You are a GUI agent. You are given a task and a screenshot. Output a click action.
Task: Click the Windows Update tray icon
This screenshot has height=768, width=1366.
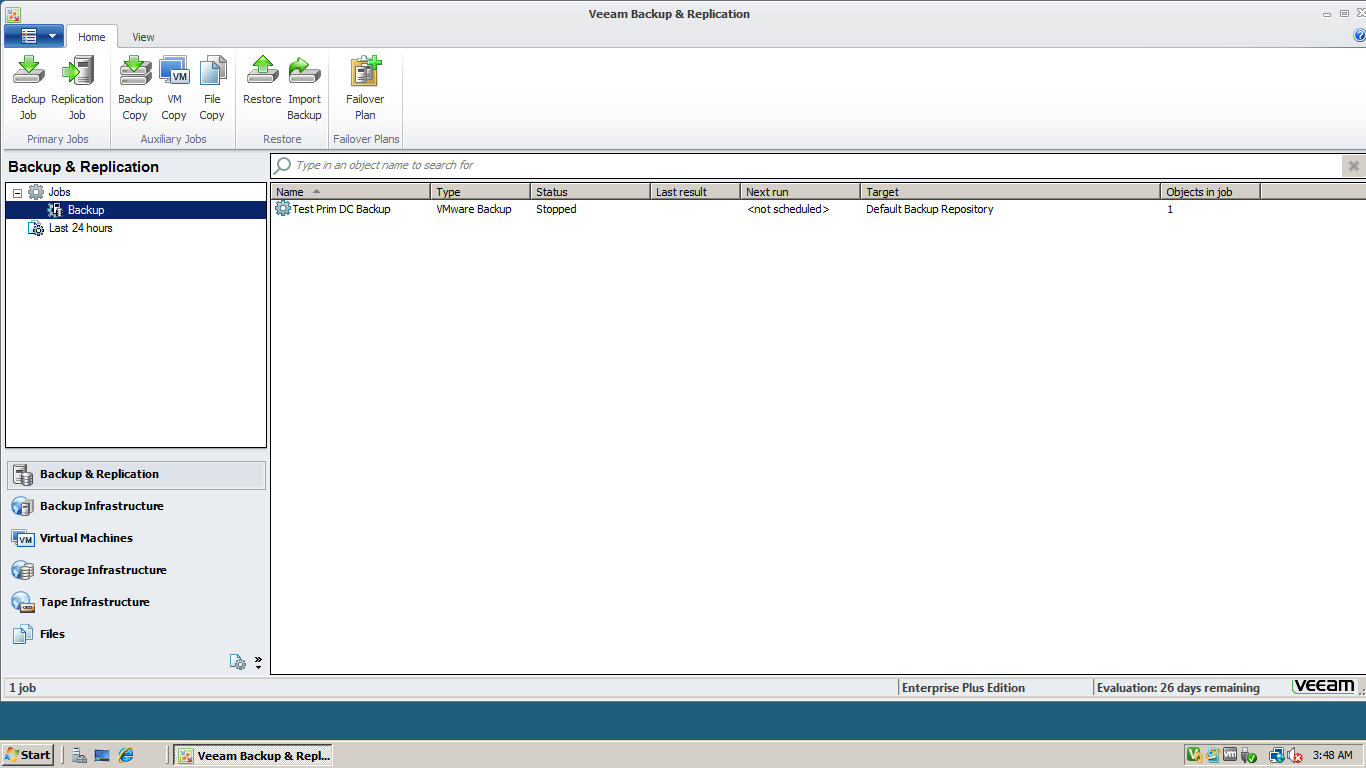[1212, 755]
